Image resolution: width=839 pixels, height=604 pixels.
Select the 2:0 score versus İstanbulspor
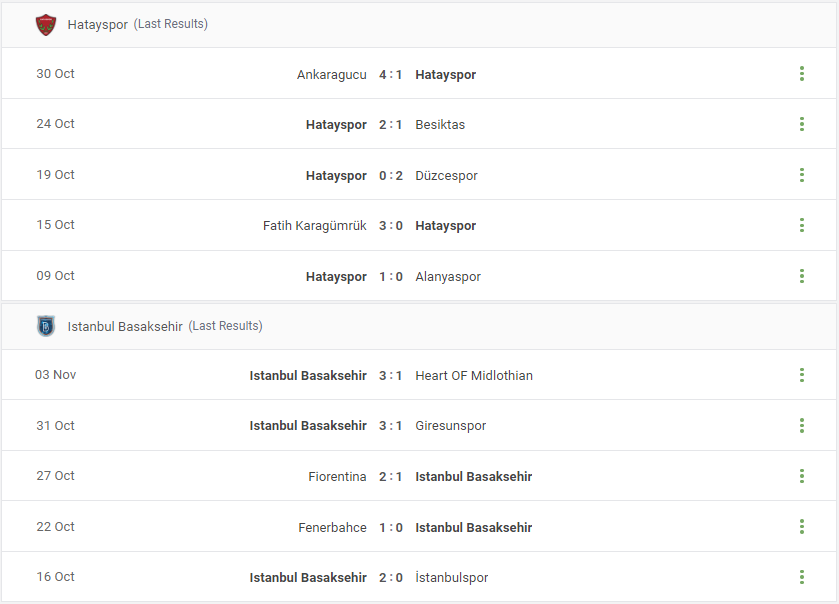391,578
